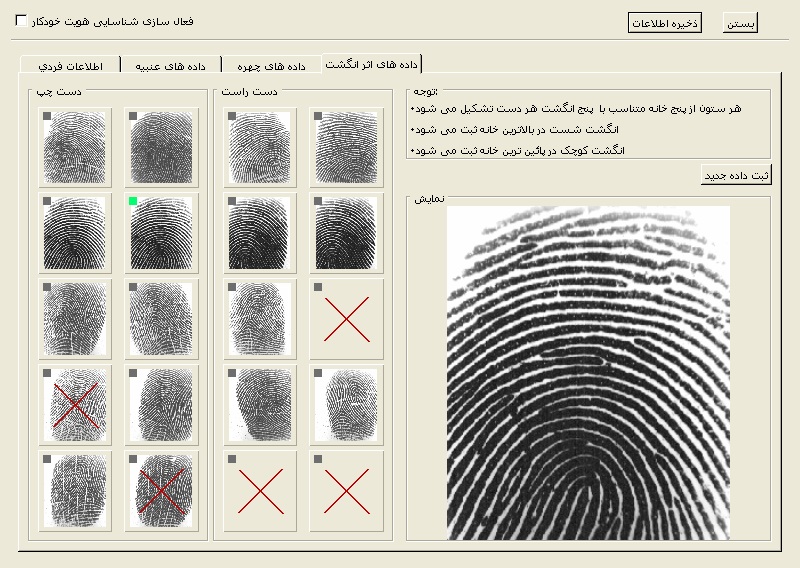This screenshot has height=568, width=800.
Task: Click crossed-out fingerprint in left-hand bottom row
Action: click(x=161, y=491)
